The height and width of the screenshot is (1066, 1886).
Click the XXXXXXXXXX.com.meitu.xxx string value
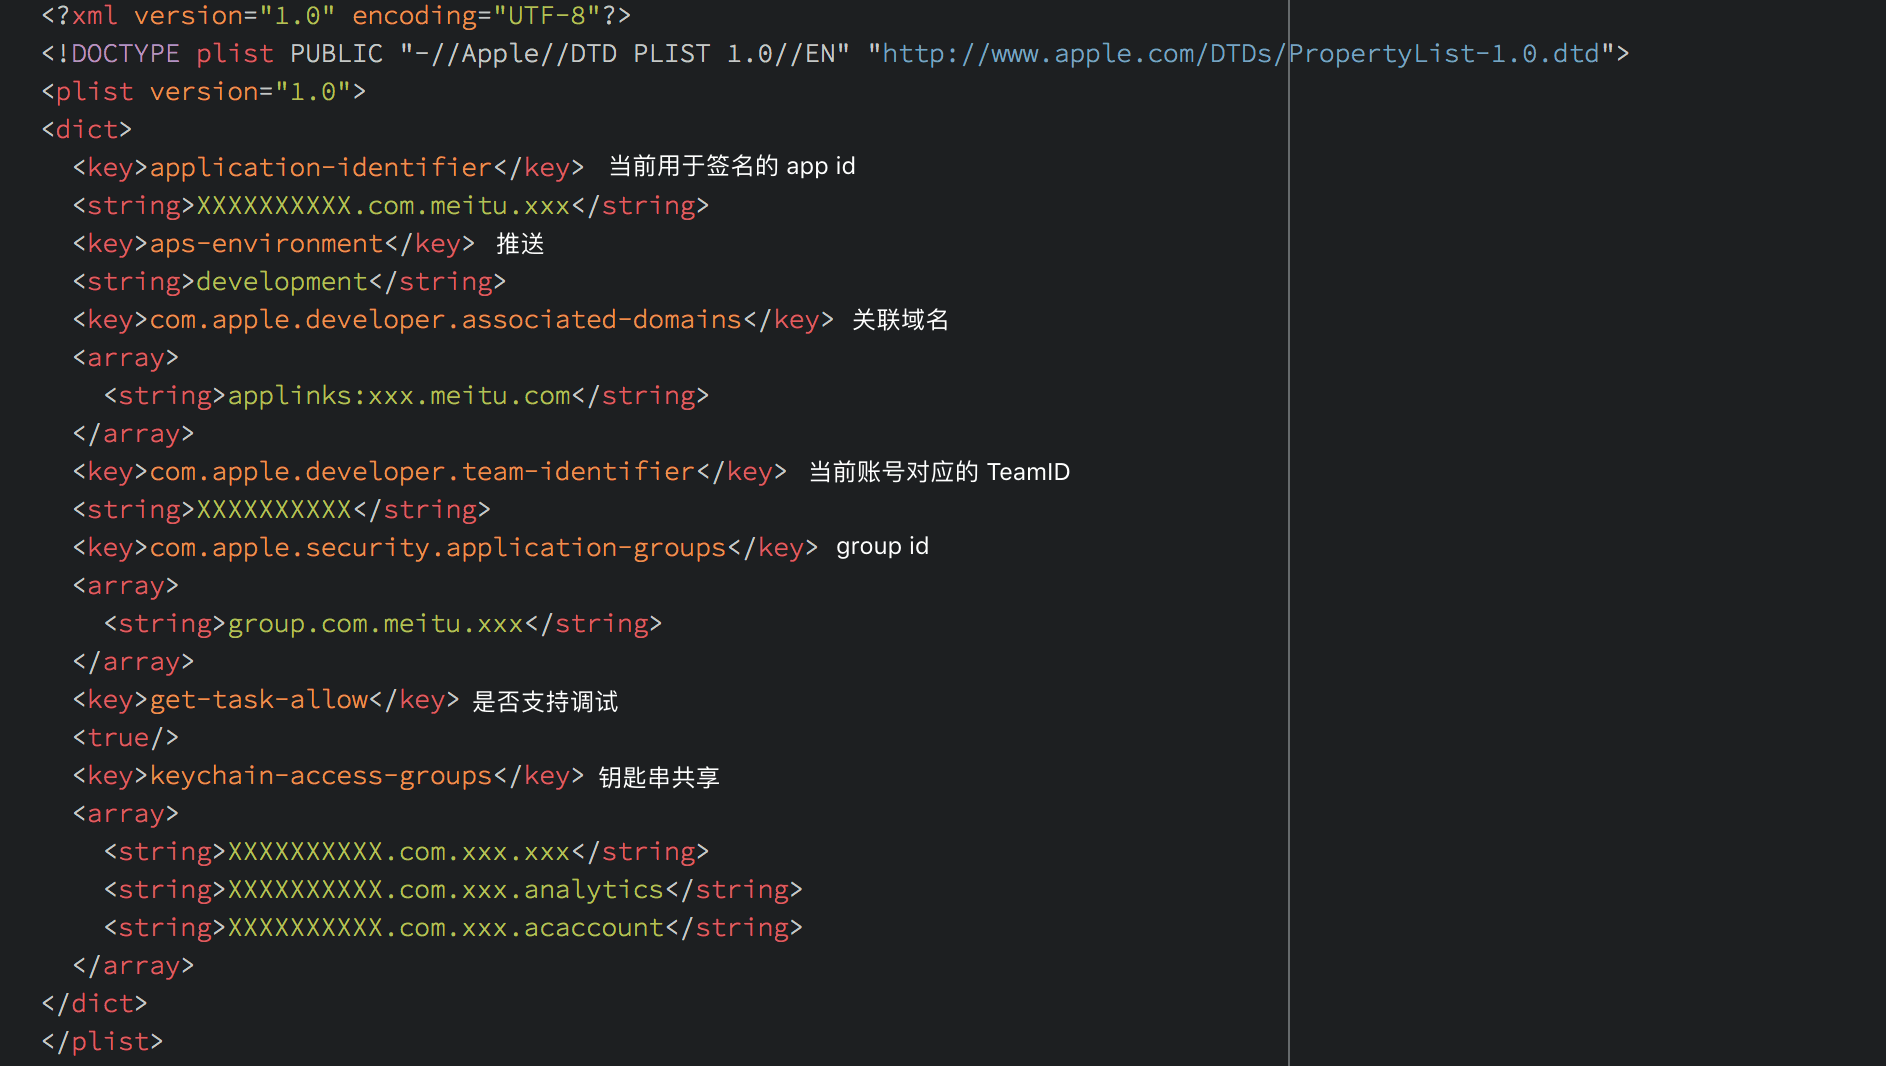383,206
